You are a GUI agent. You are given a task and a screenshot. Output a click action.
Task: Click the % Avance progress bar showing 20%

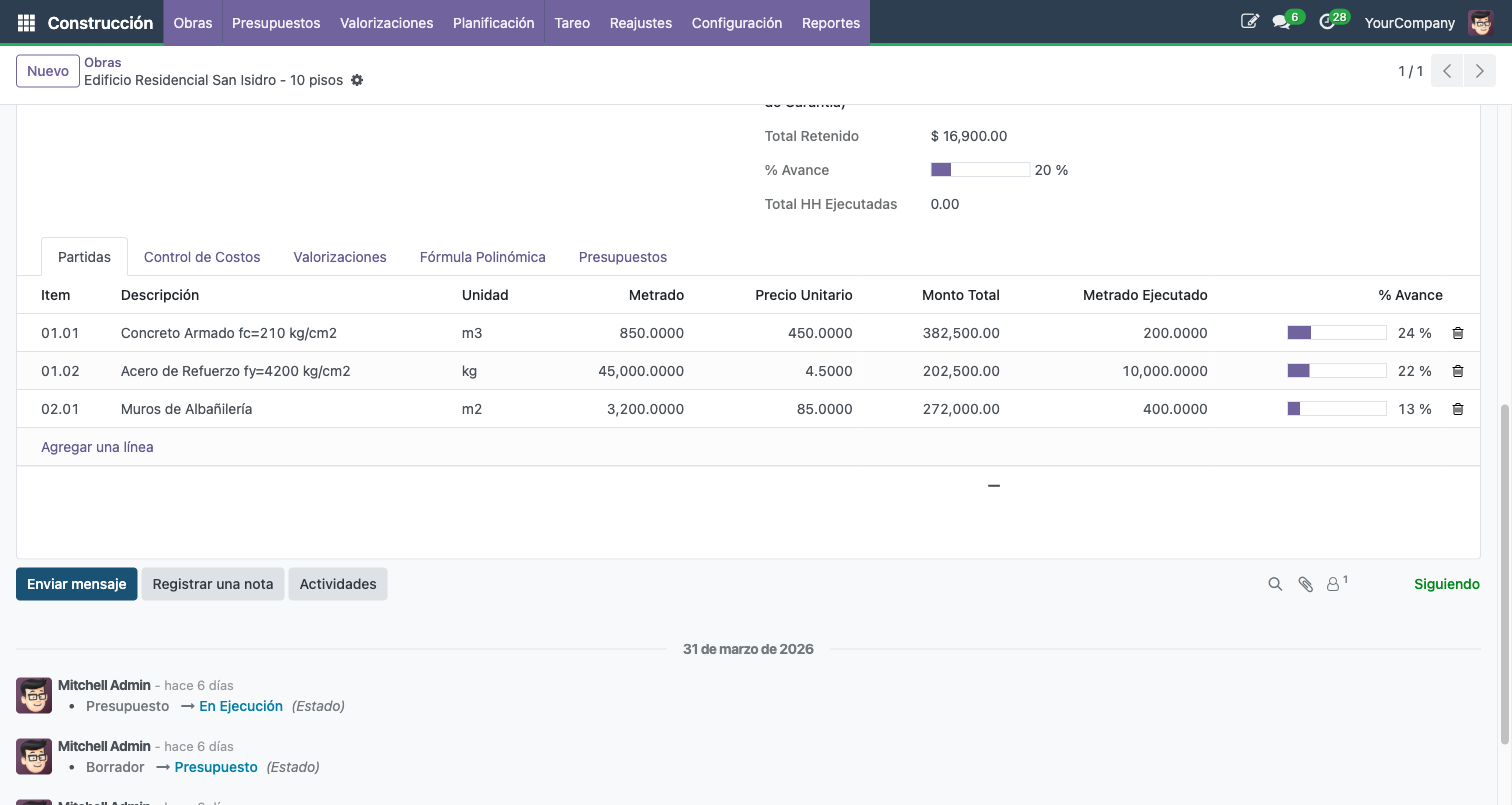[x=980, y=169]
